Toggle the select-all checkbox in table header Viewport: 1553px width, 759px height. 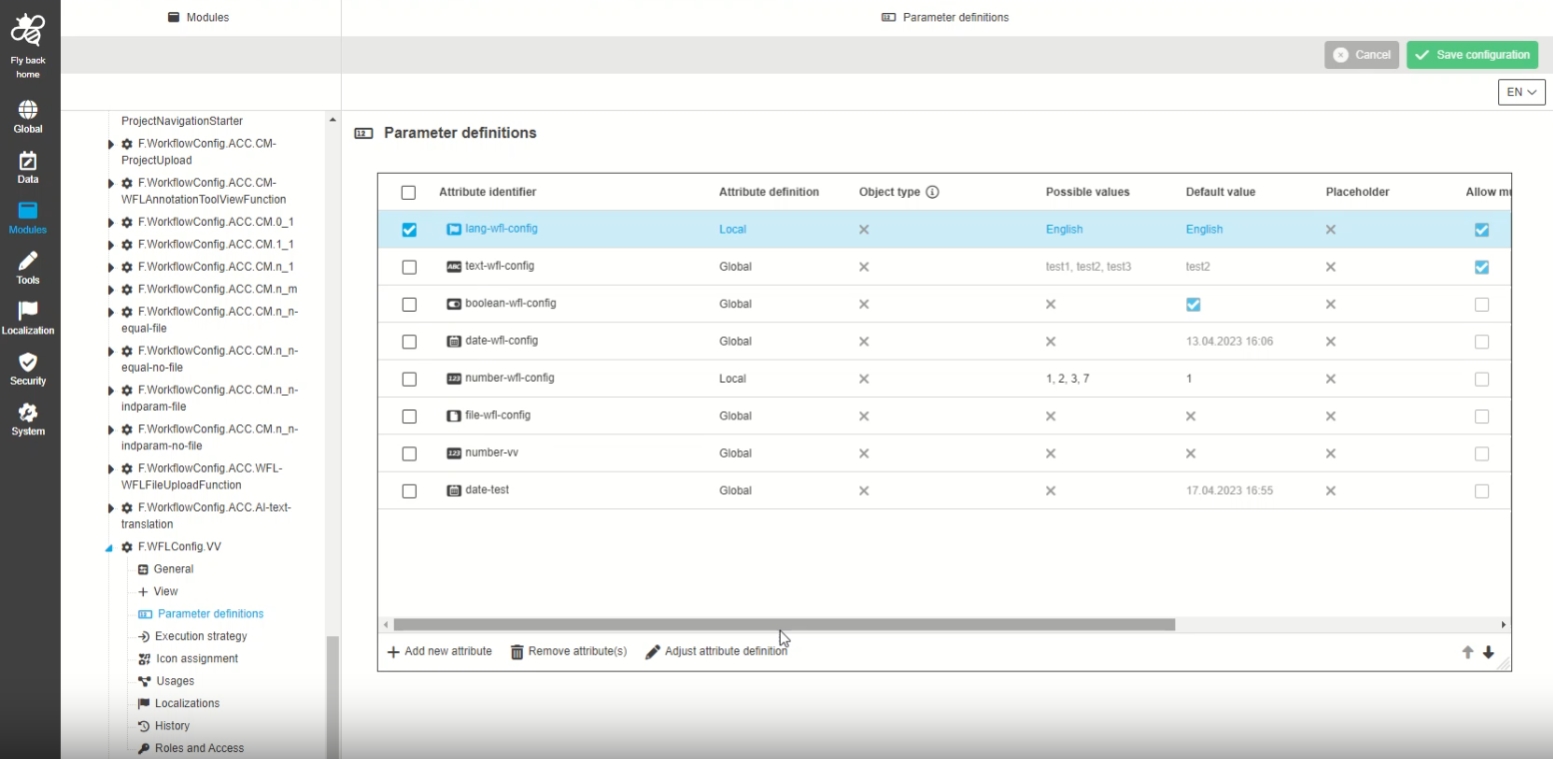(x=409, y=192)
